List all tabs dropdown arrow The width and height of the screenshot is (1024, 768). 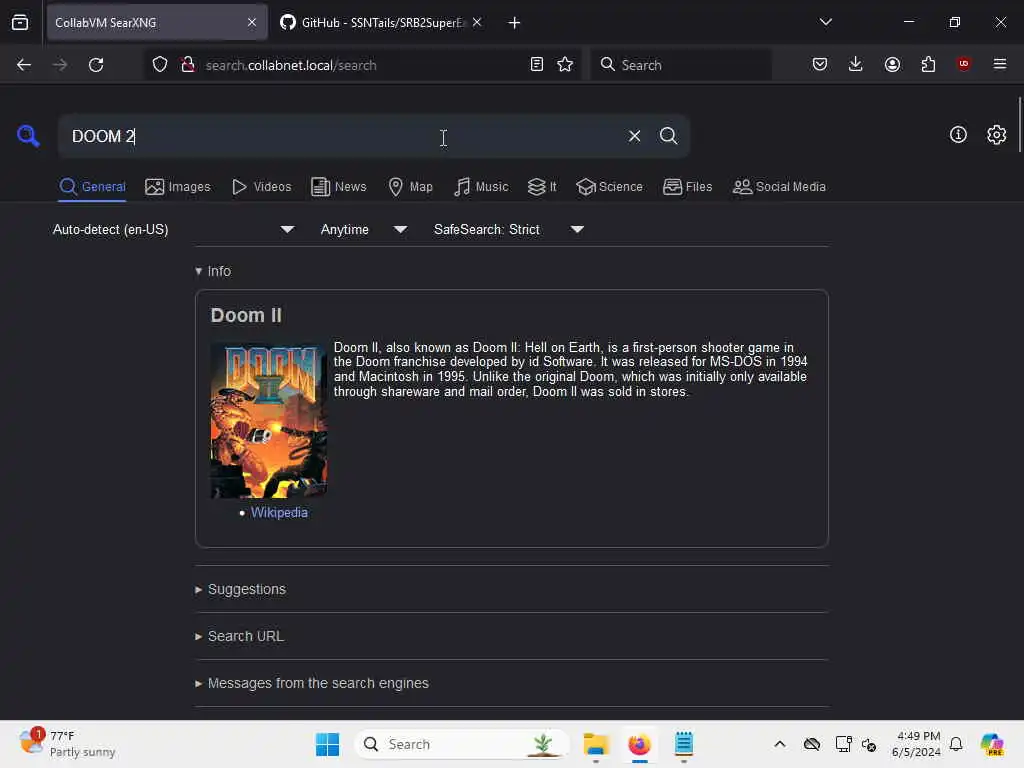coord(825,22)
